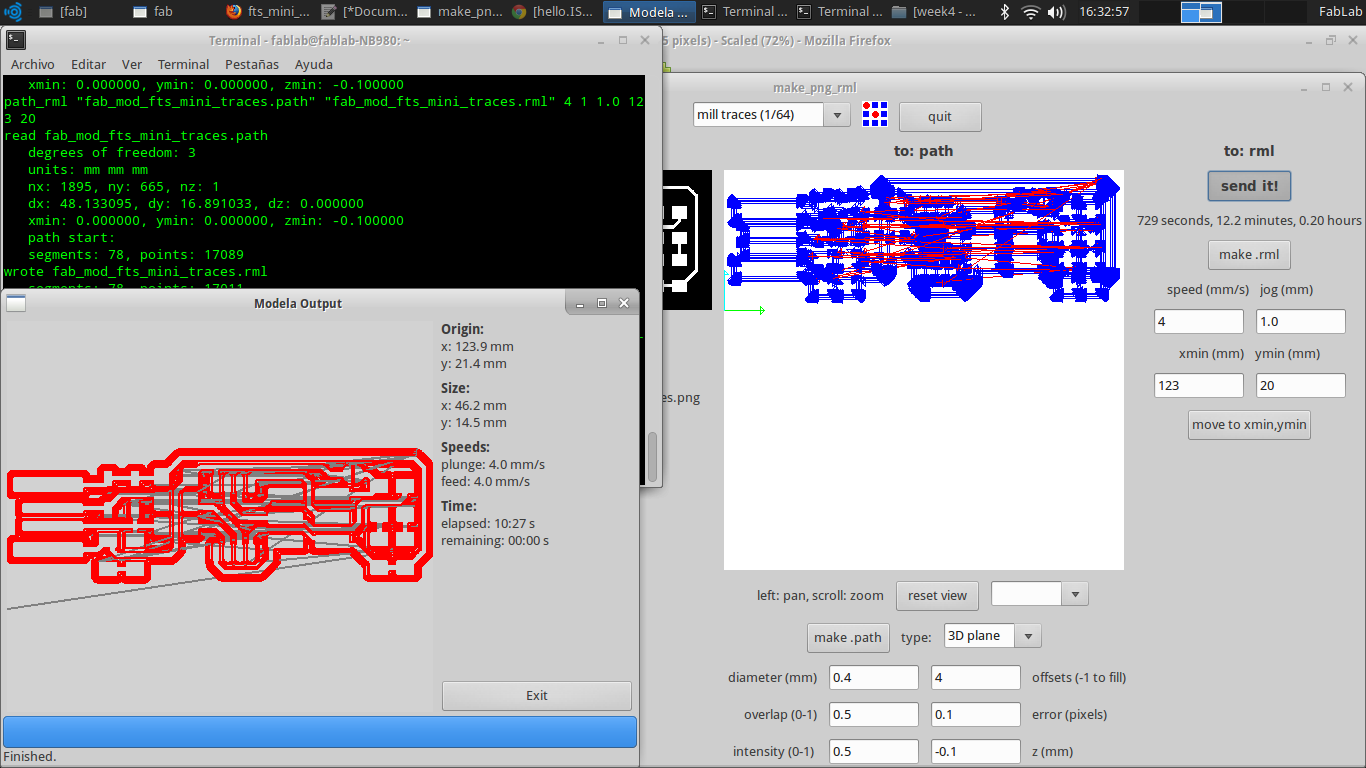Switch to the Firefox fts_mini taskbar window

[267, 12]
